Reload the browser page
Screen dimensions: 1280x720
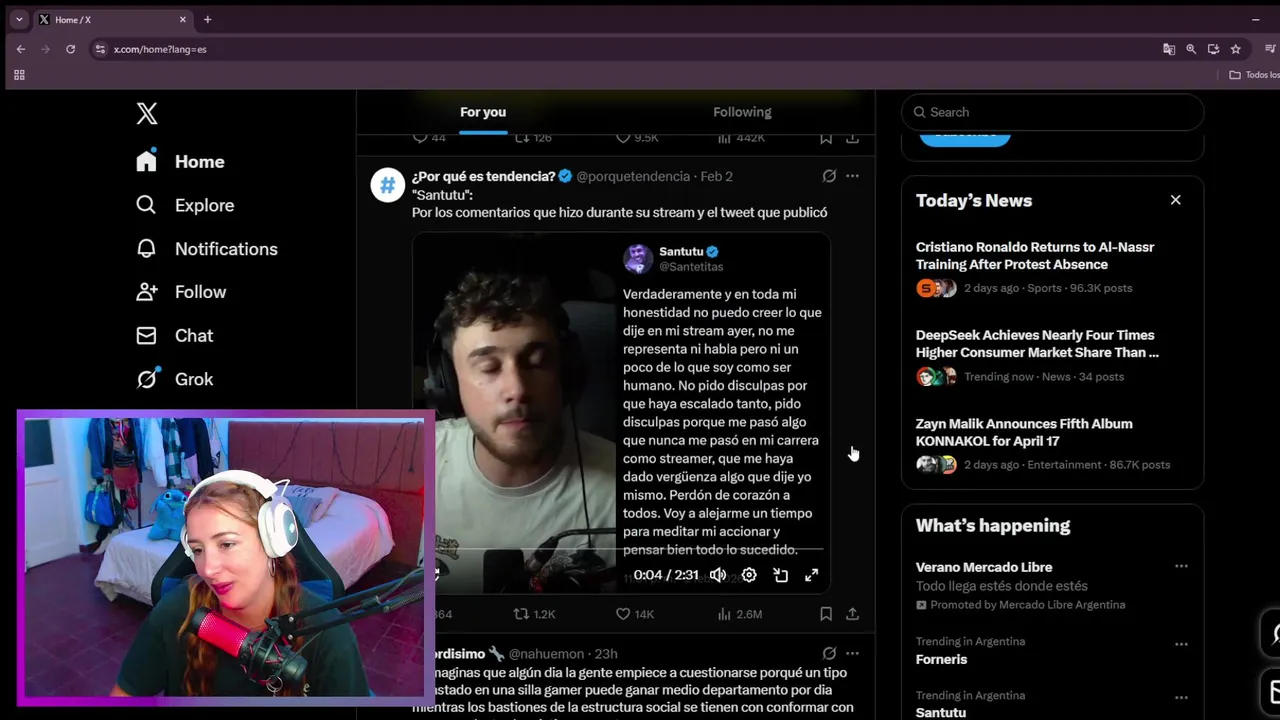70,49
